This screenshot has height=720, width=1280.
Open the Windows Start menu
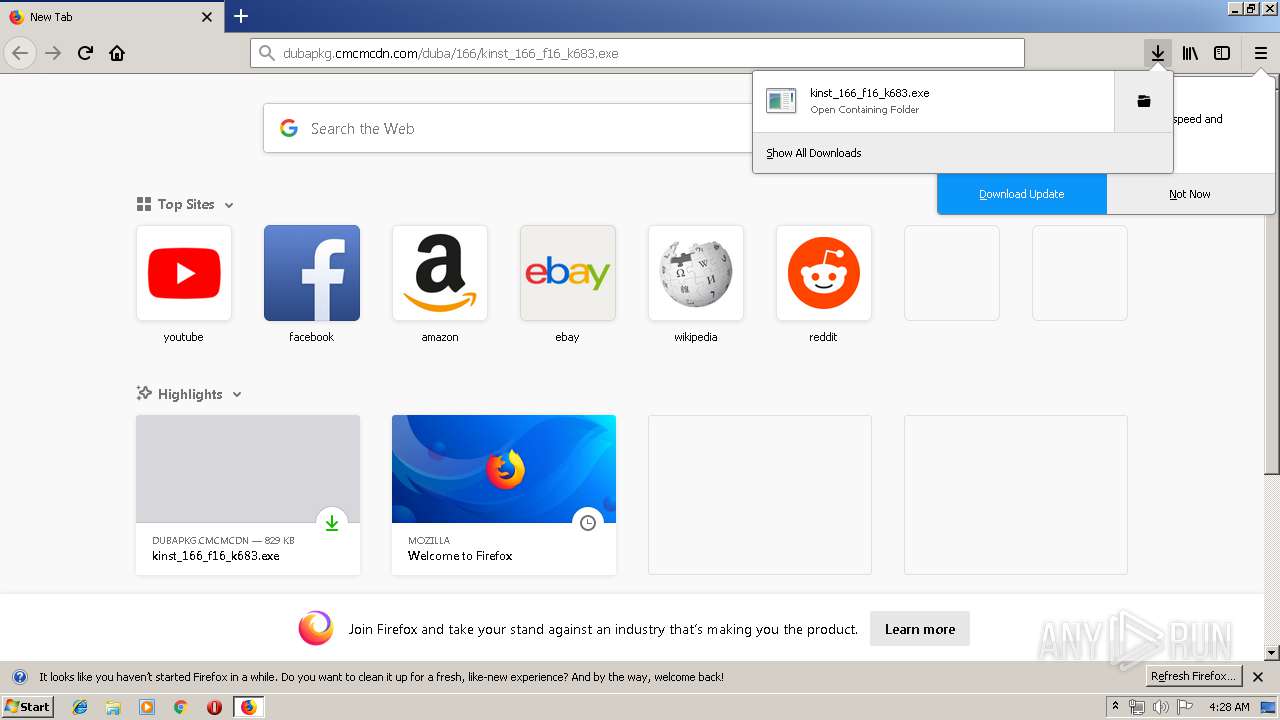tap(27, 707)
